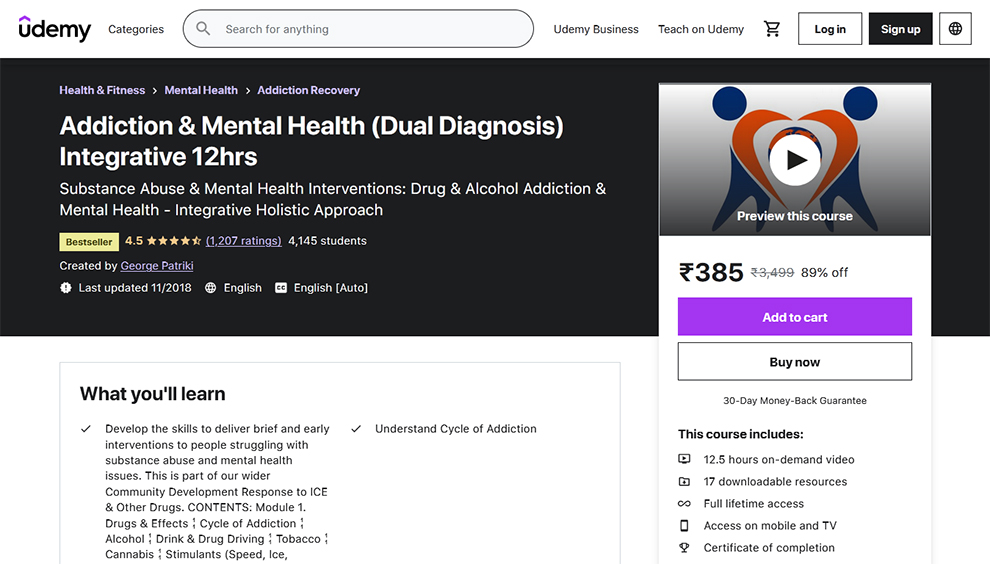Open Udemy Business in navigation
The width and height of the screenshot is (990, 564).
point(596,29)
